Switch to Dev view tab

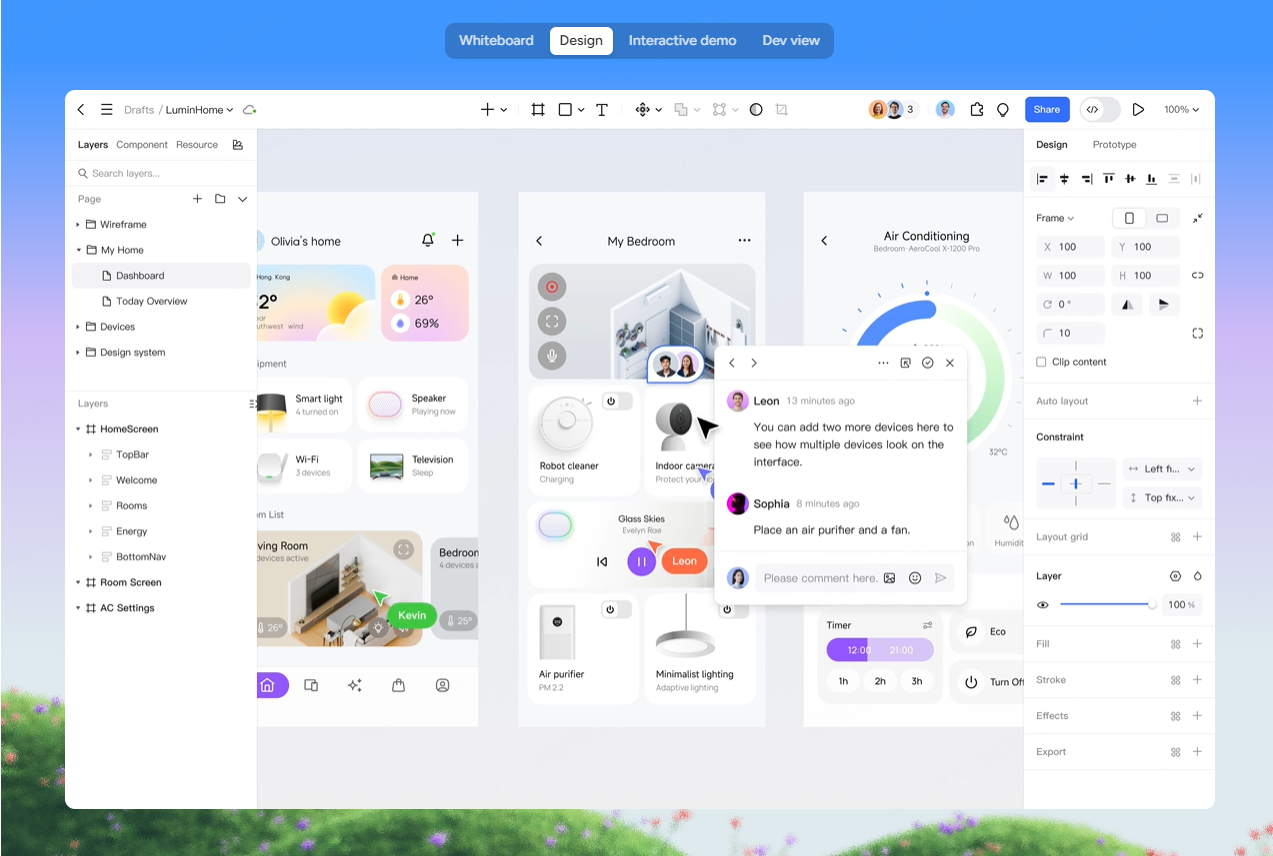pos(791,41)
